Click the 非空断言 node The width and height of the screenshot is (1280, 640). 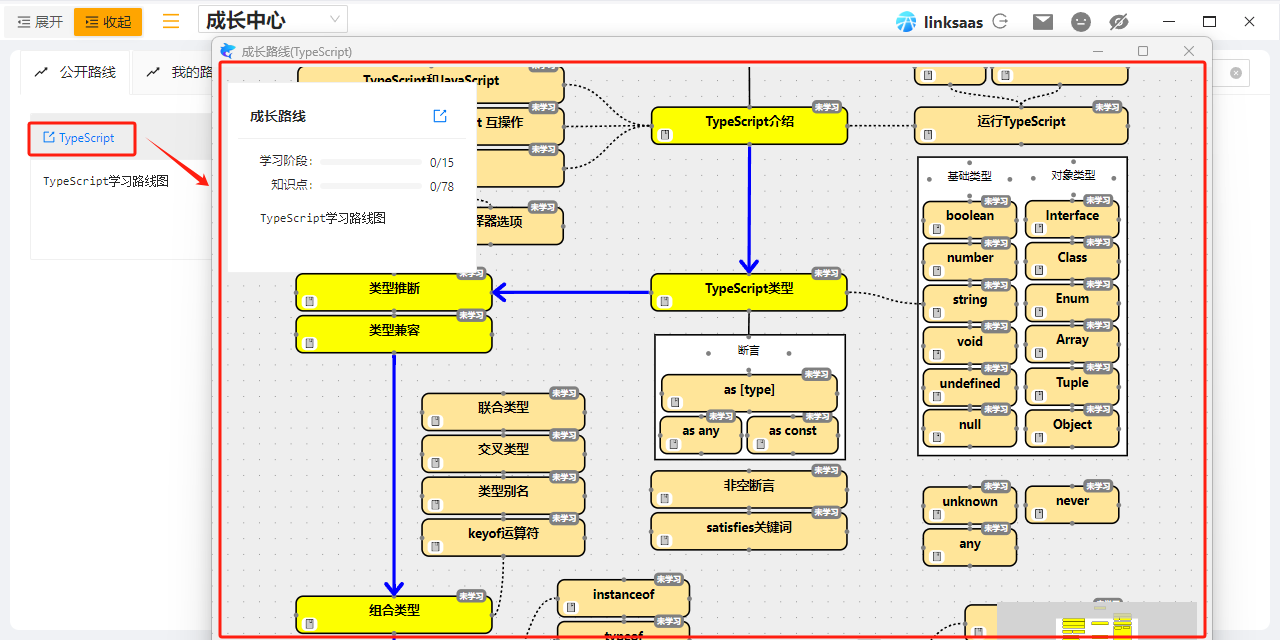coord(749,489)
